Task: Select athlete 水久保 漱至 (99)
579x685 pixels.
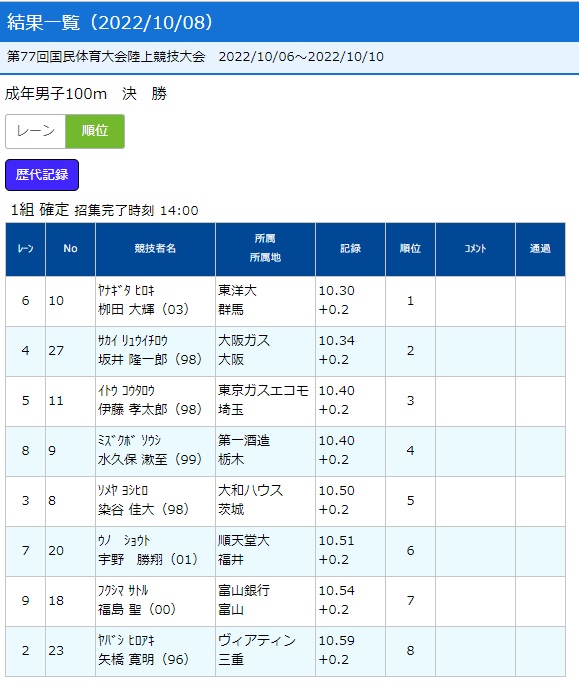Action: pyautogui.click(x=150, y=460)
